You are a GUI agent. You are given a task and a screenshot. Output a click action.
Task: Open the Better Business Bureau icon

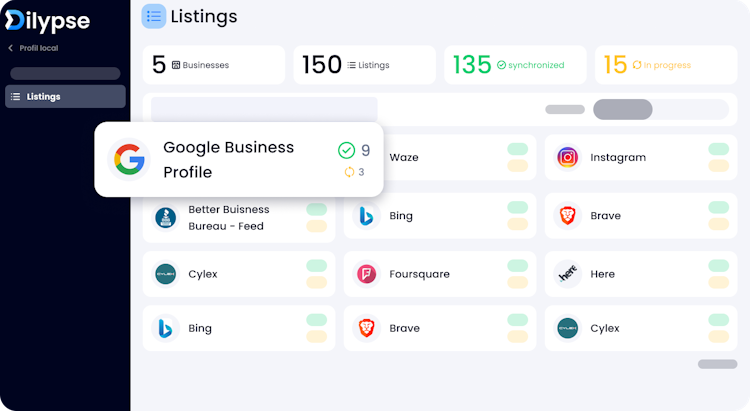165,216
